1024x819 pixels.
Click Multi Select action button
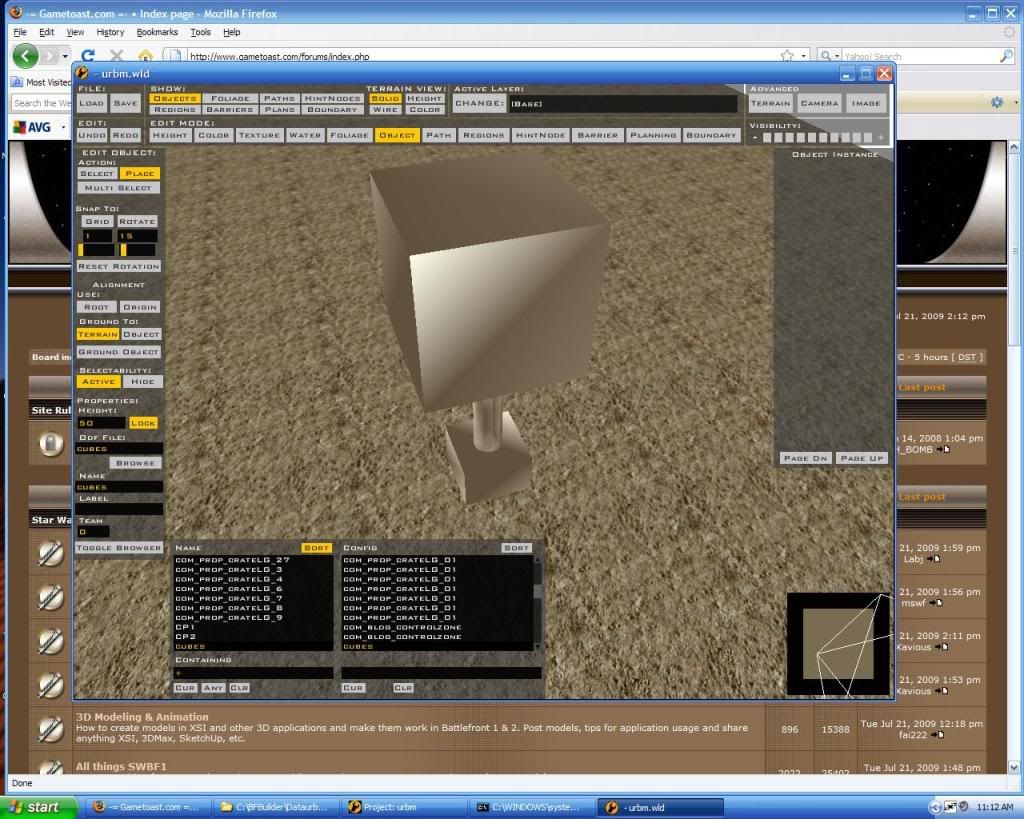(118, 188)
